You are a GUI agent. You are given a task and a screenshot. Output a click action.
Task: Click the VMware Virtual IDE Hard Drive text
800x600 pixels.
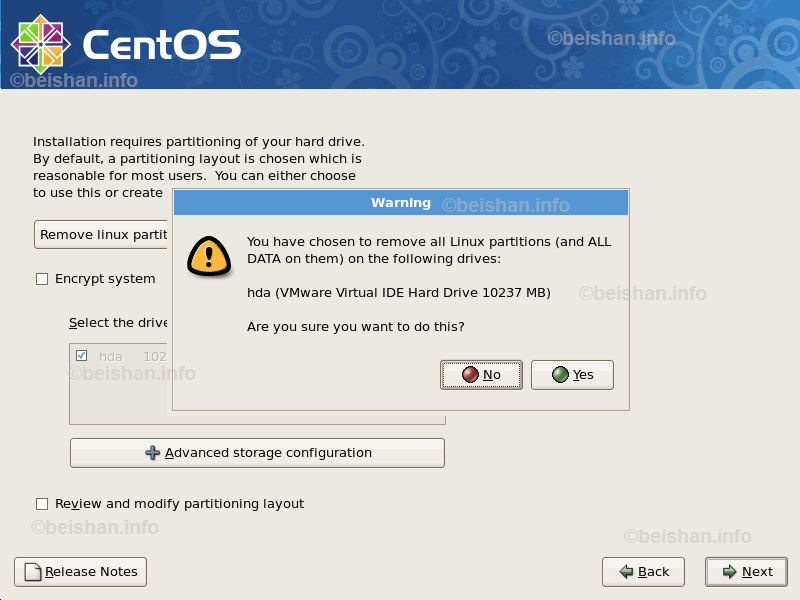(x=399, y=293)
